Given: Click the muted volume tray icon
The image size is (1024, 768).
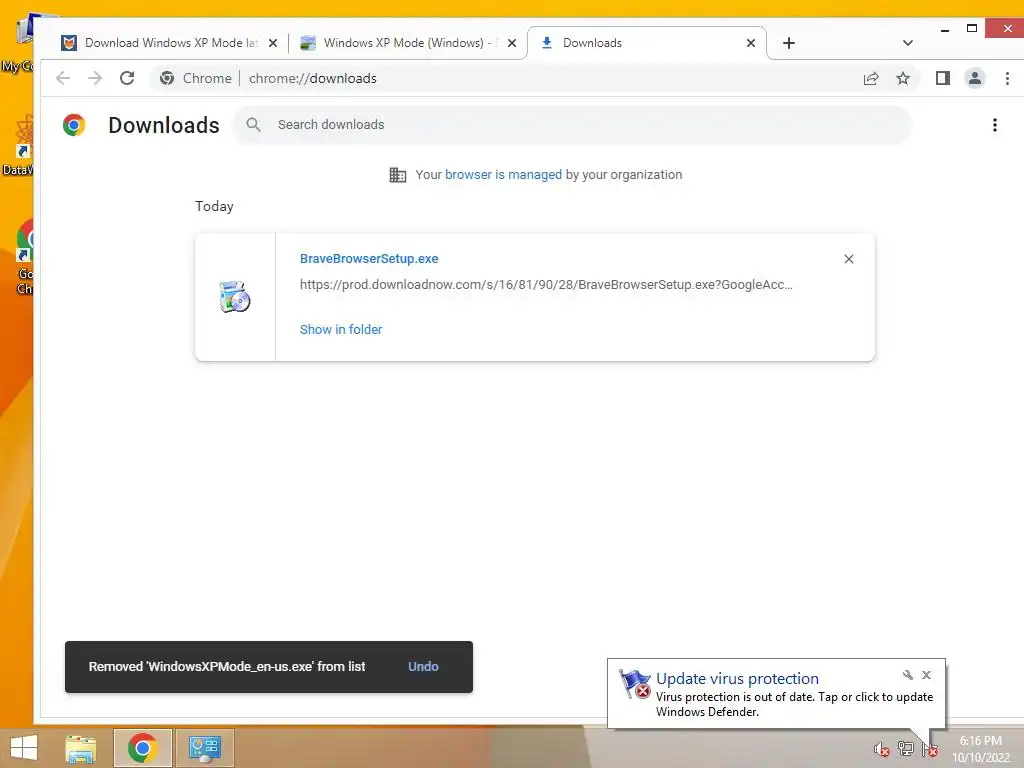Looking at the screenshot, I should pyautogui.click(x=882, y=750).
